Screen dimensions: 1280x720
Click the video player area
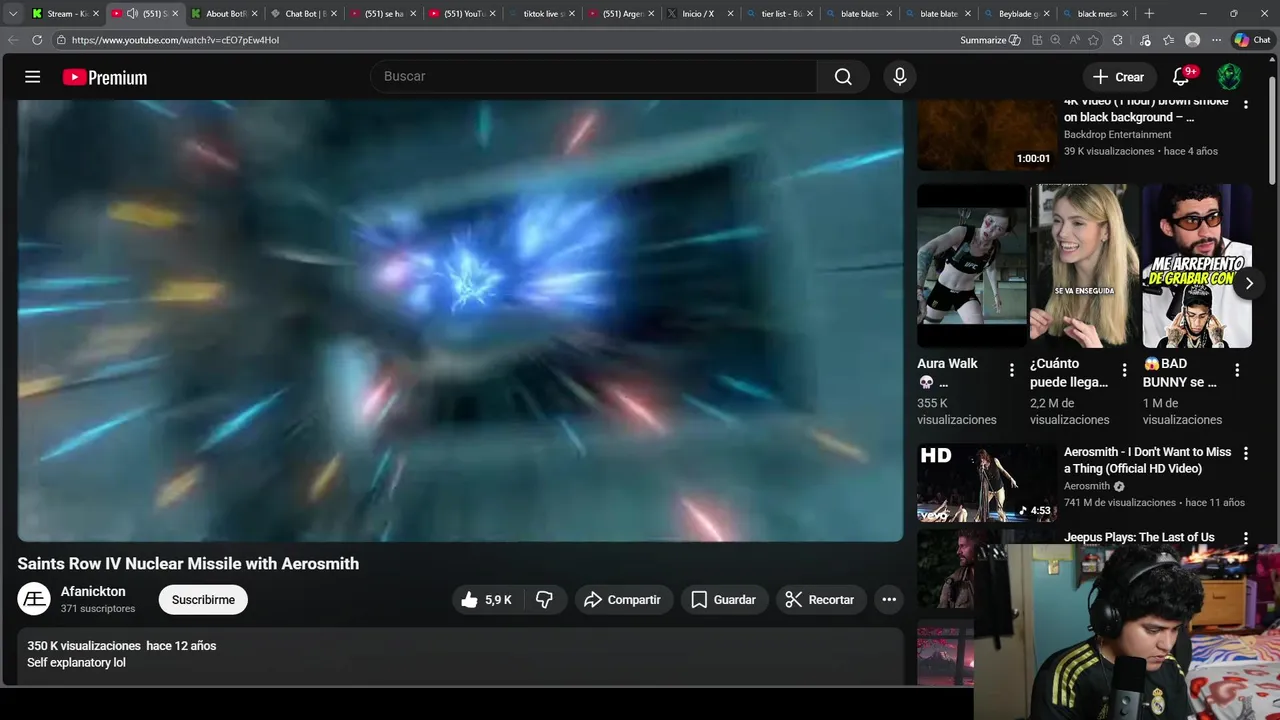460,320
